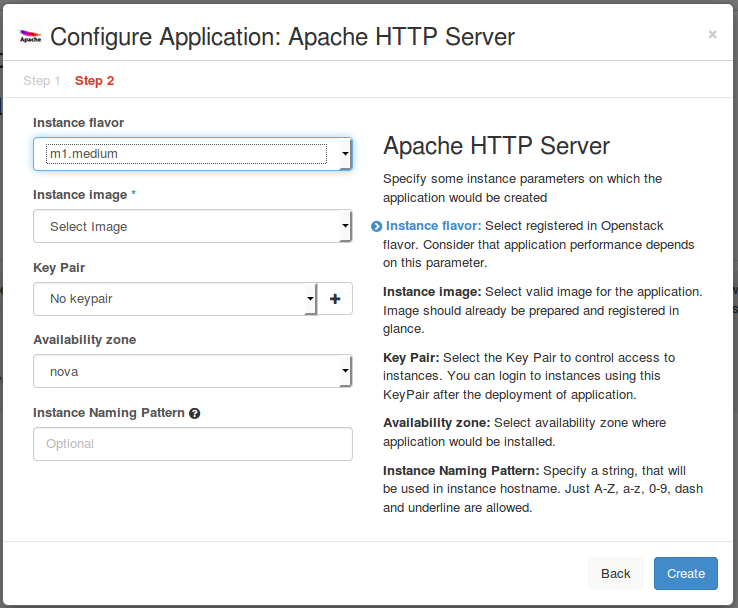Viewport: 738px width, 608px height.
Task: Select the Step 2 tab
Action: coord(94,80)
